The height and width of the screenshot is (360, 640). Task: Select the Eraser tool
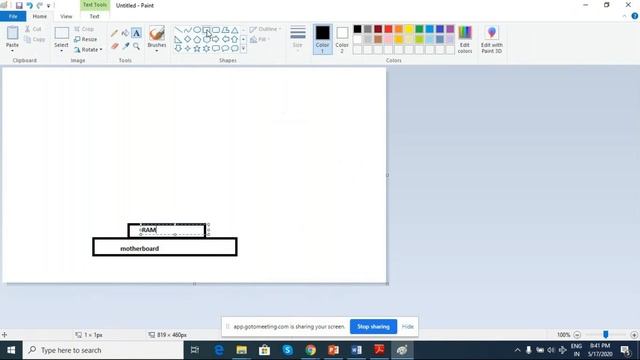(x=115, y=46)
